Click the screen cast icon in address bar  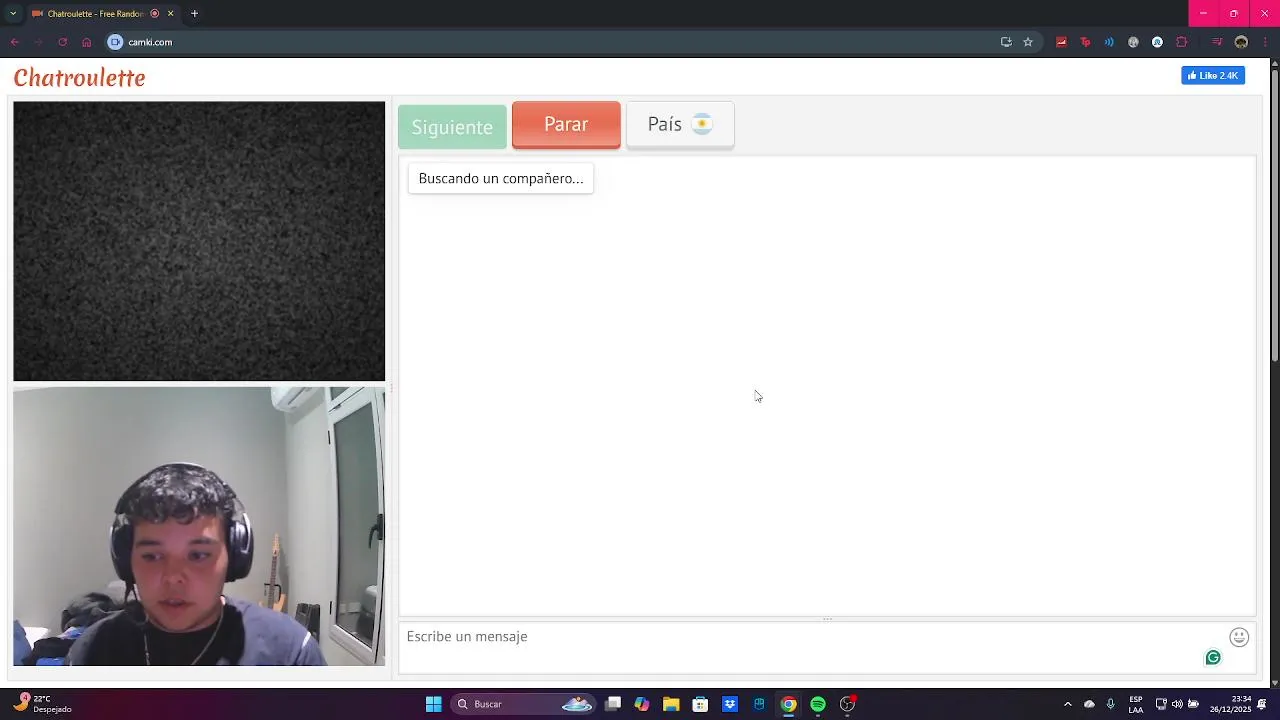(x=1006, y=42)
